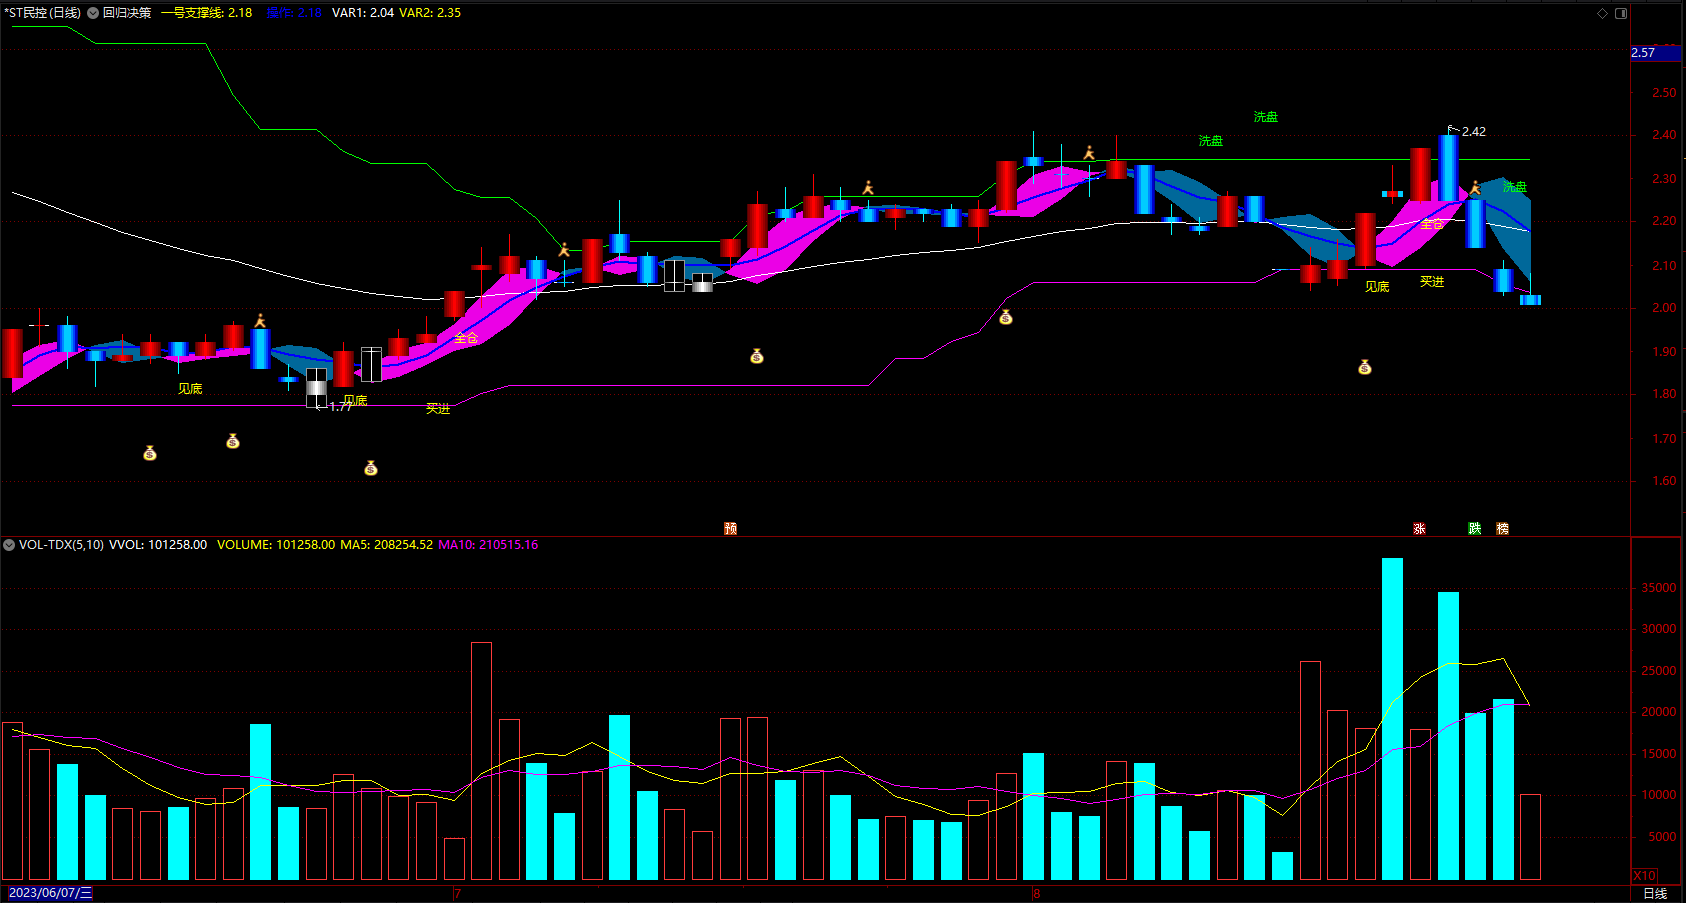This screenshot has width=1686, height=903.
Task: Click the VAR2: 2.35 value
Action: point(430,13)
